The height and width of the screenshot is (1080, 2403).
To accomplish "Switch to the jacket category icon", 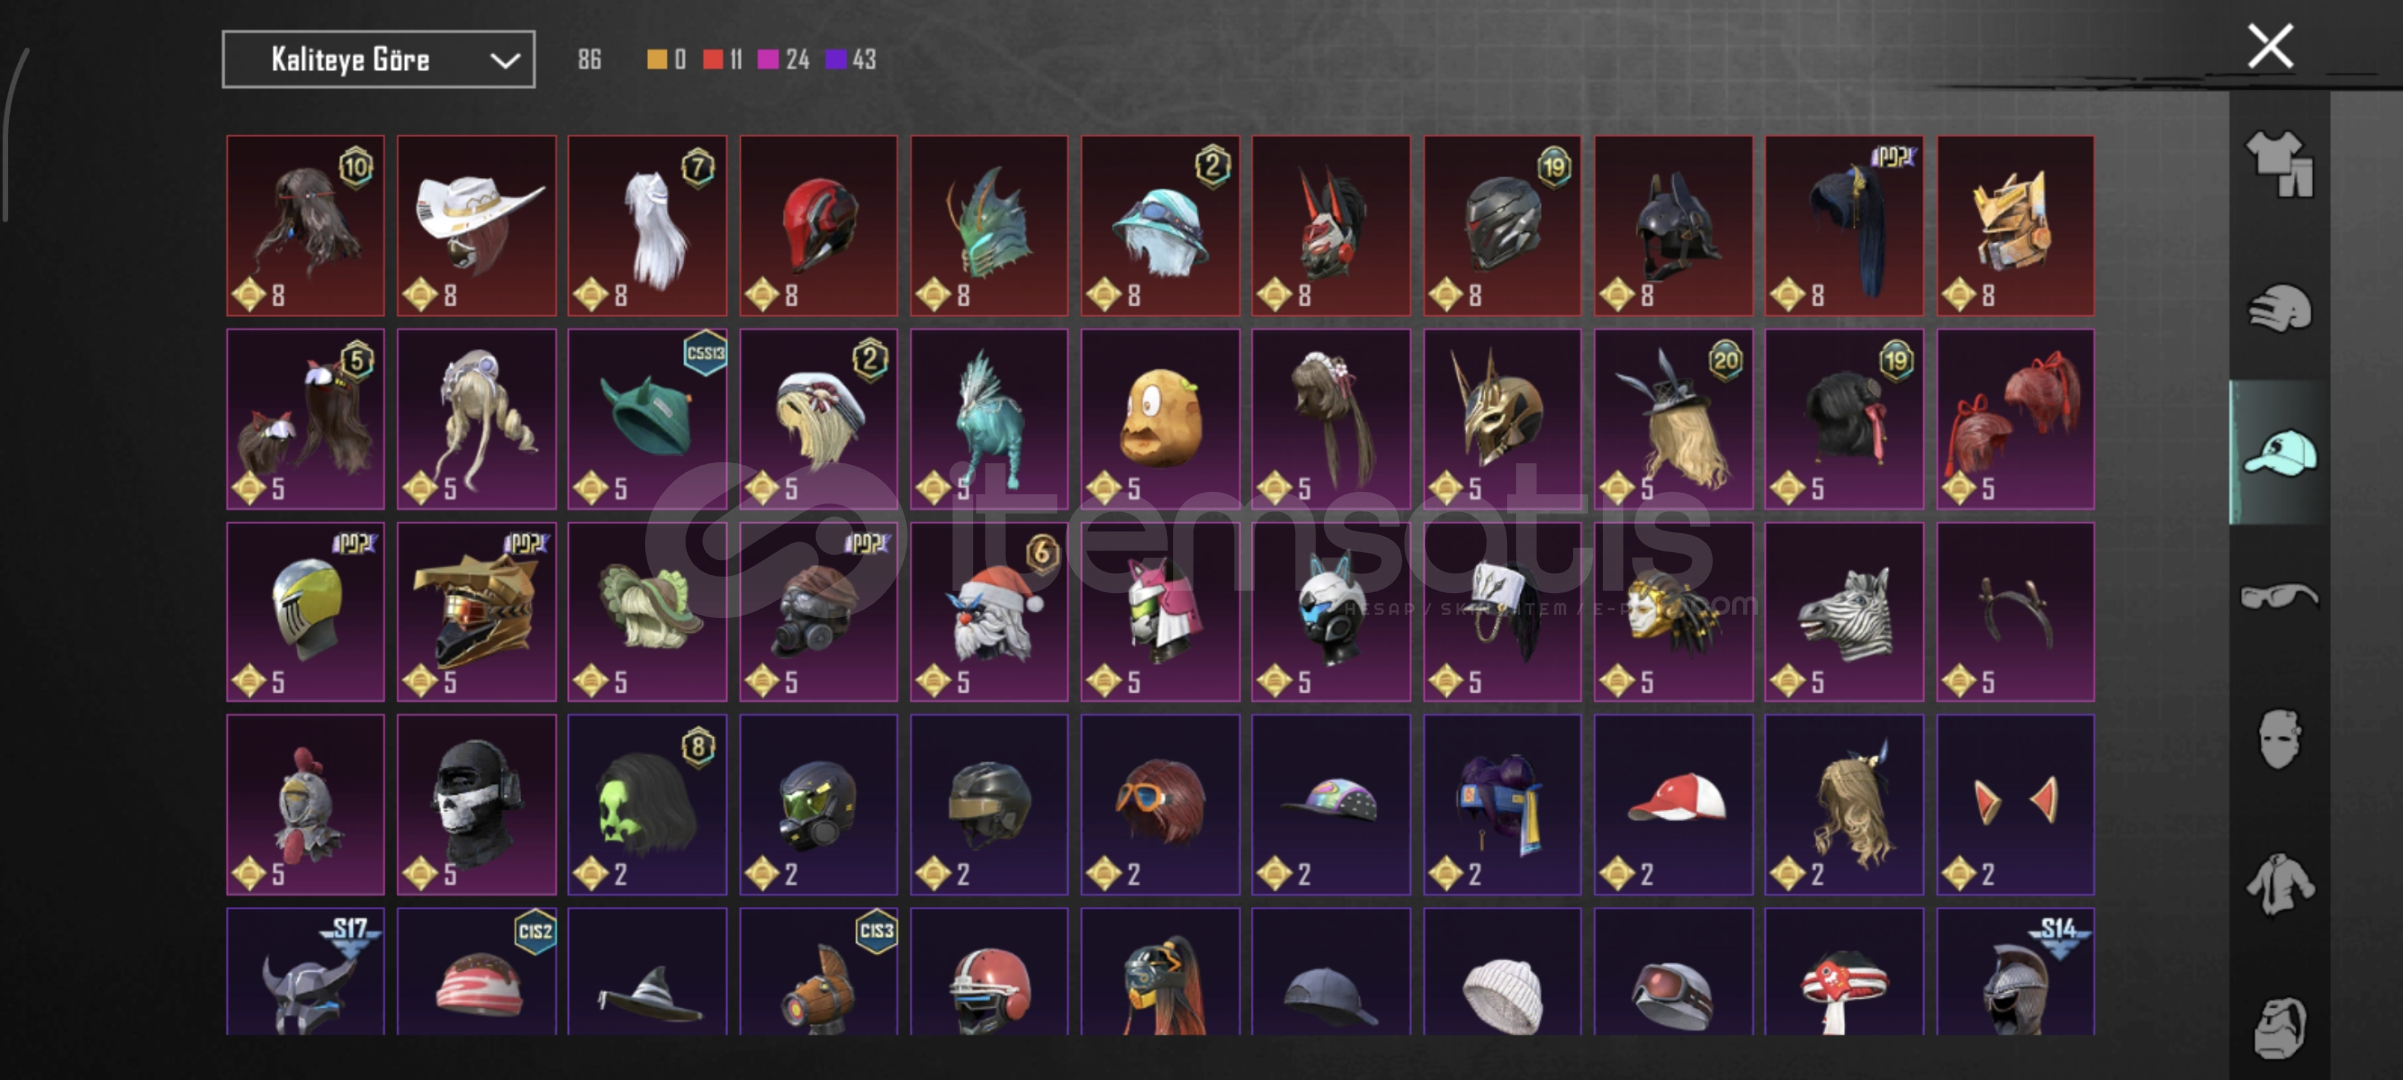I will 2279,883.
